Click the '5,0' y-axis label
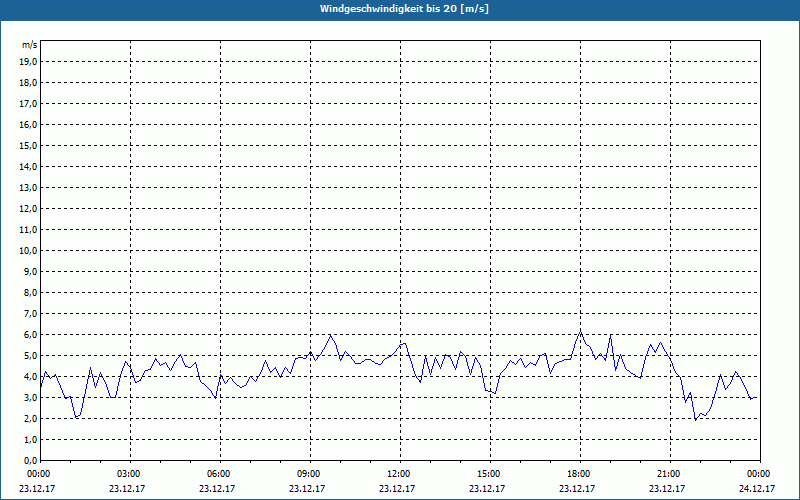 (31, 356)
